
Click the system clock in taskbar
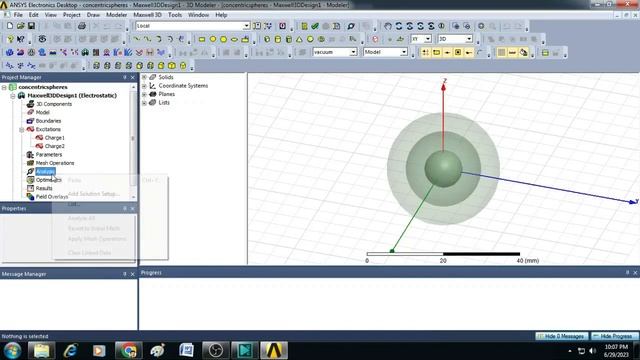click(x=616, y=351)
